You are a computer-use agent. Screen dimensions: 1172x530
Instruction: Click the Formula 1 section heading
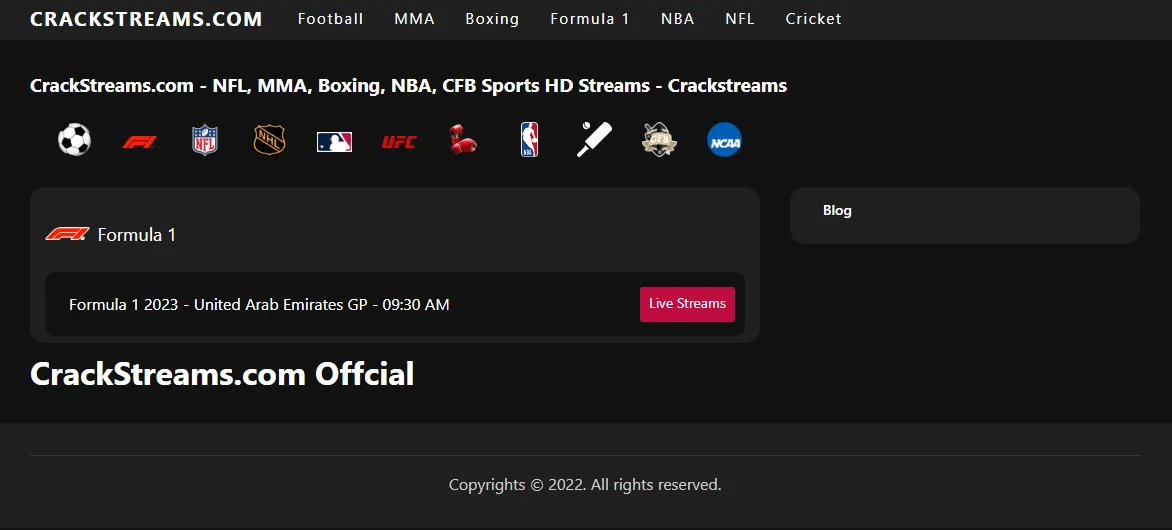point(136,235)
